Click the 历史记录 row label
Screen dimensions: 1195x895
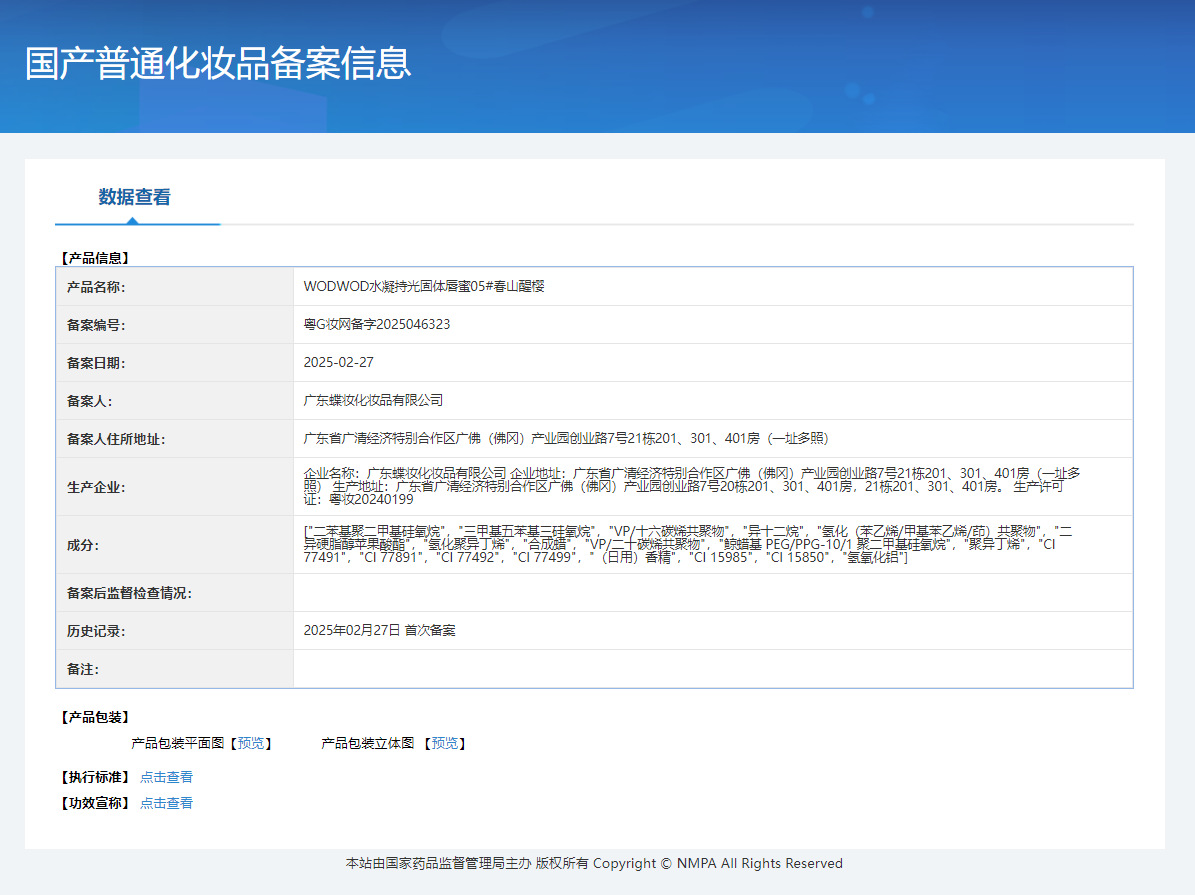point(96,631)
